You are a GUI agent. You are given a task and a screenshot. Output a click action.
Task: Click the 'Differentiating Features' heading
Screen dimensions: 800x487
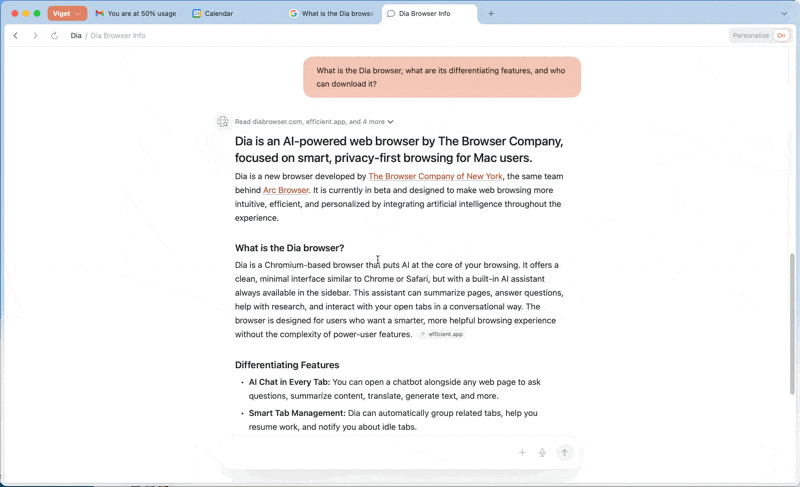(287, 365)
